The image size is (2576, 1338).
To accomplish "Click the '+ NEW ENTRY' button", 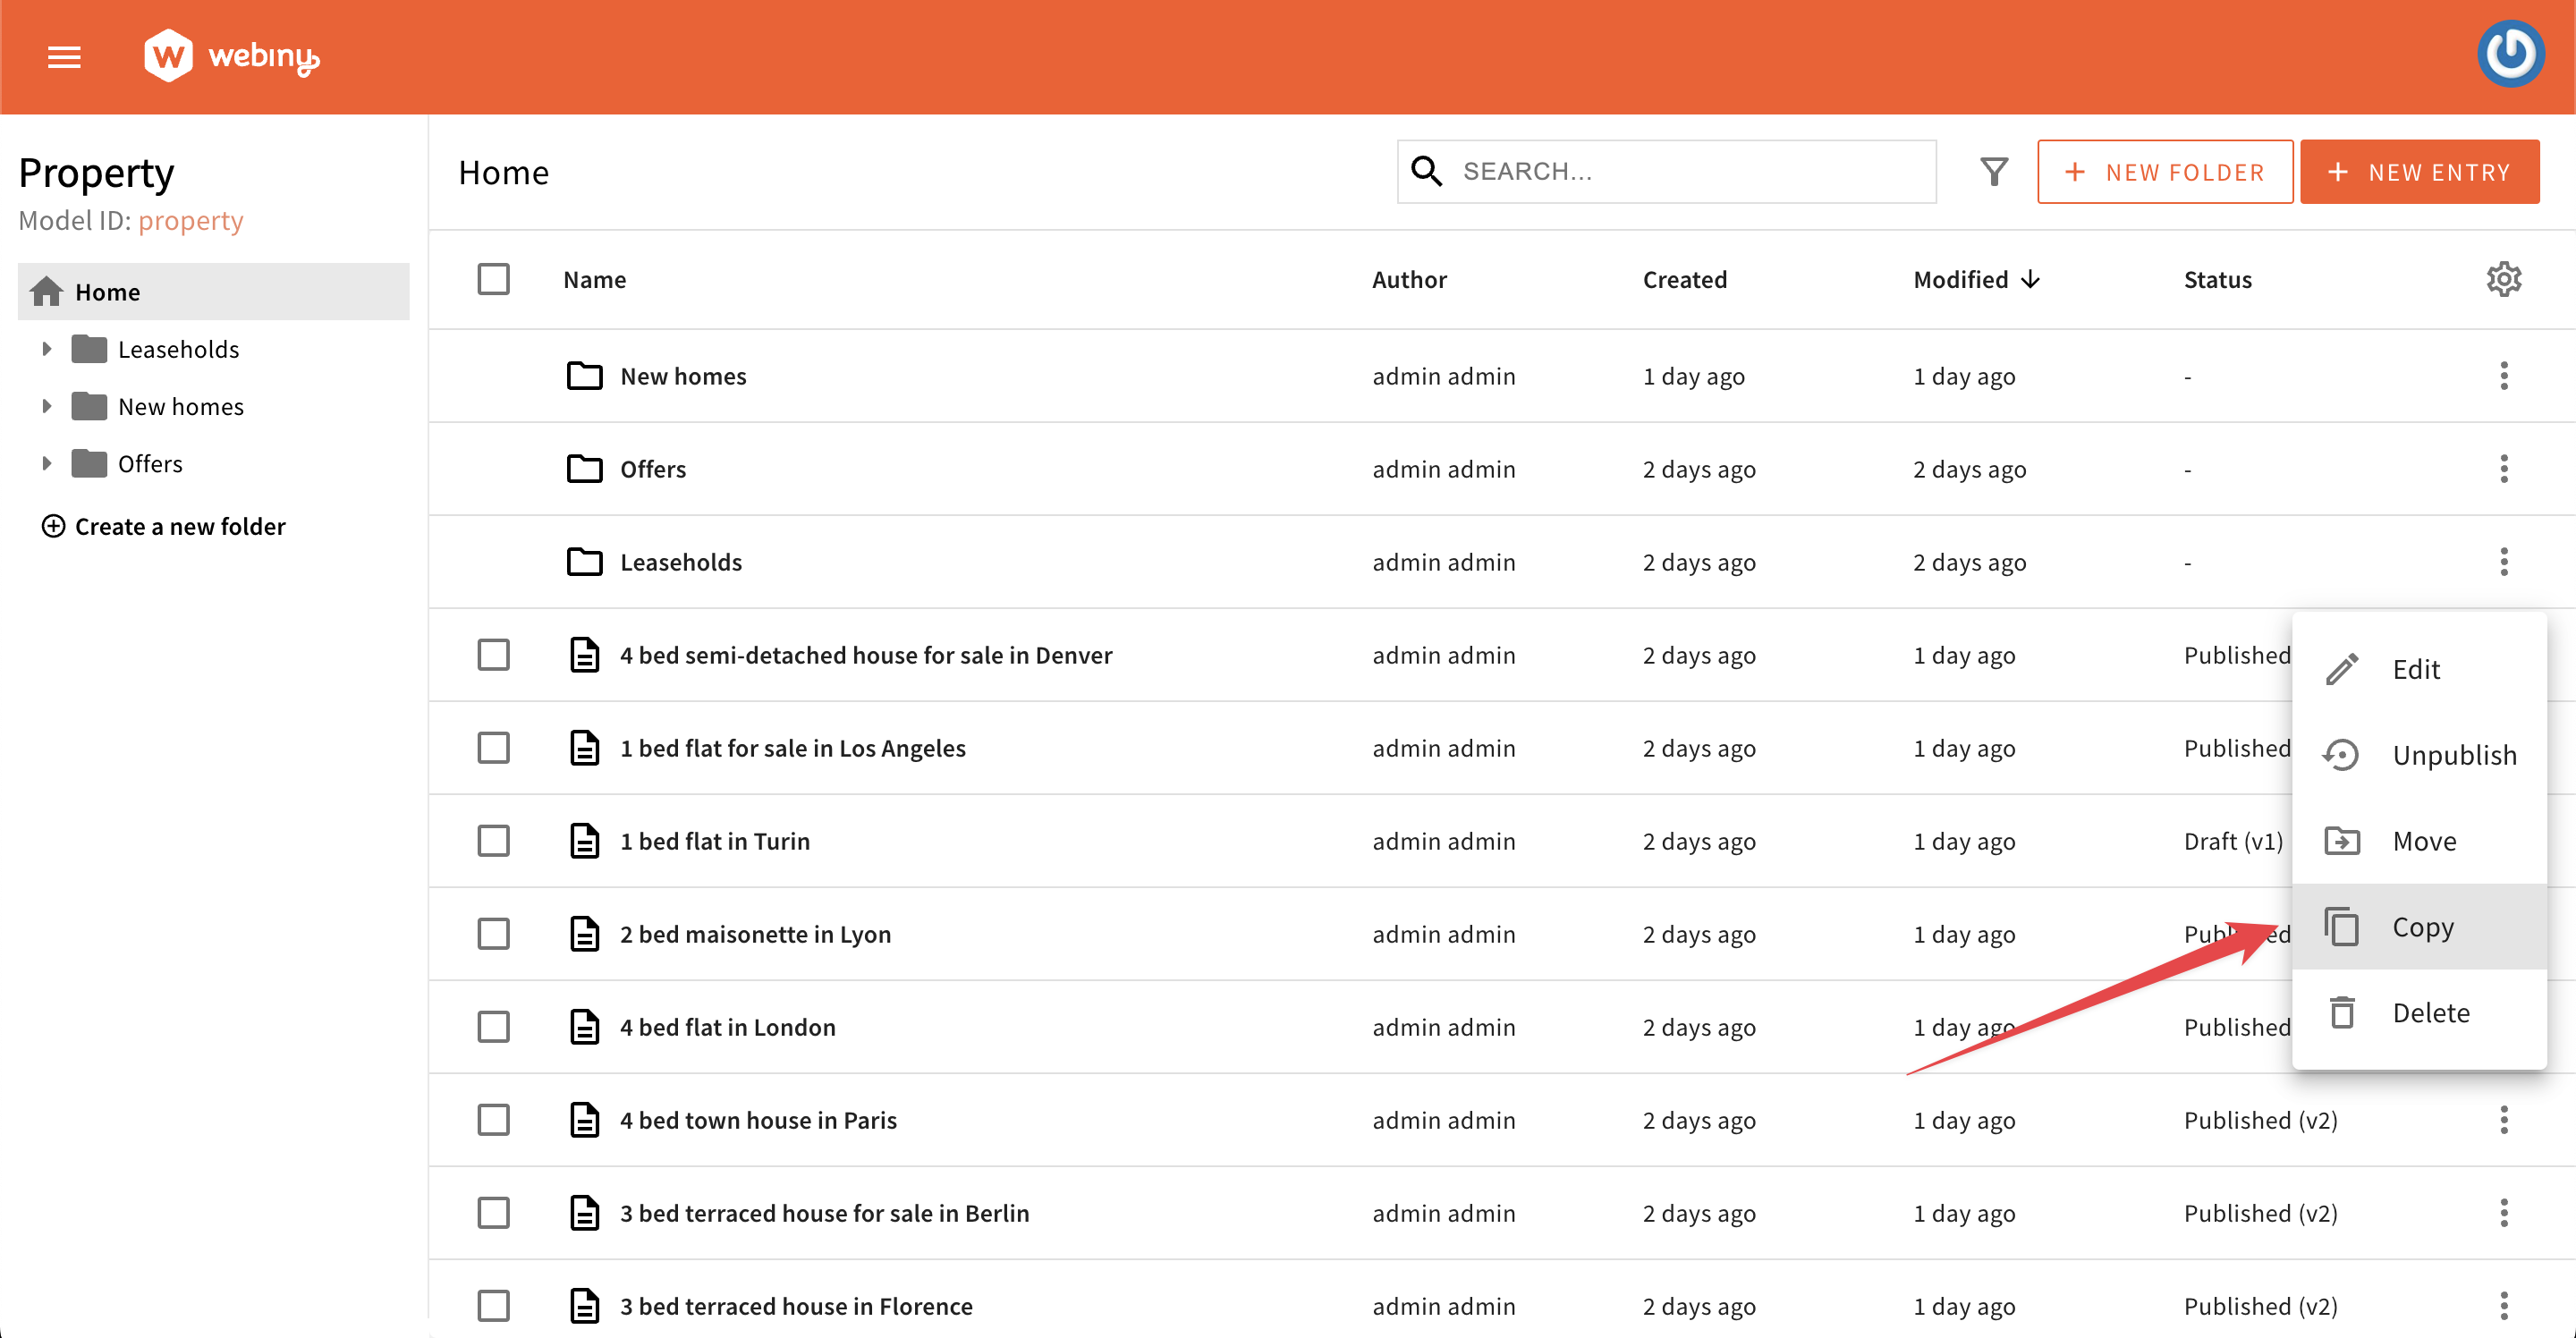I will (2423, 171).
